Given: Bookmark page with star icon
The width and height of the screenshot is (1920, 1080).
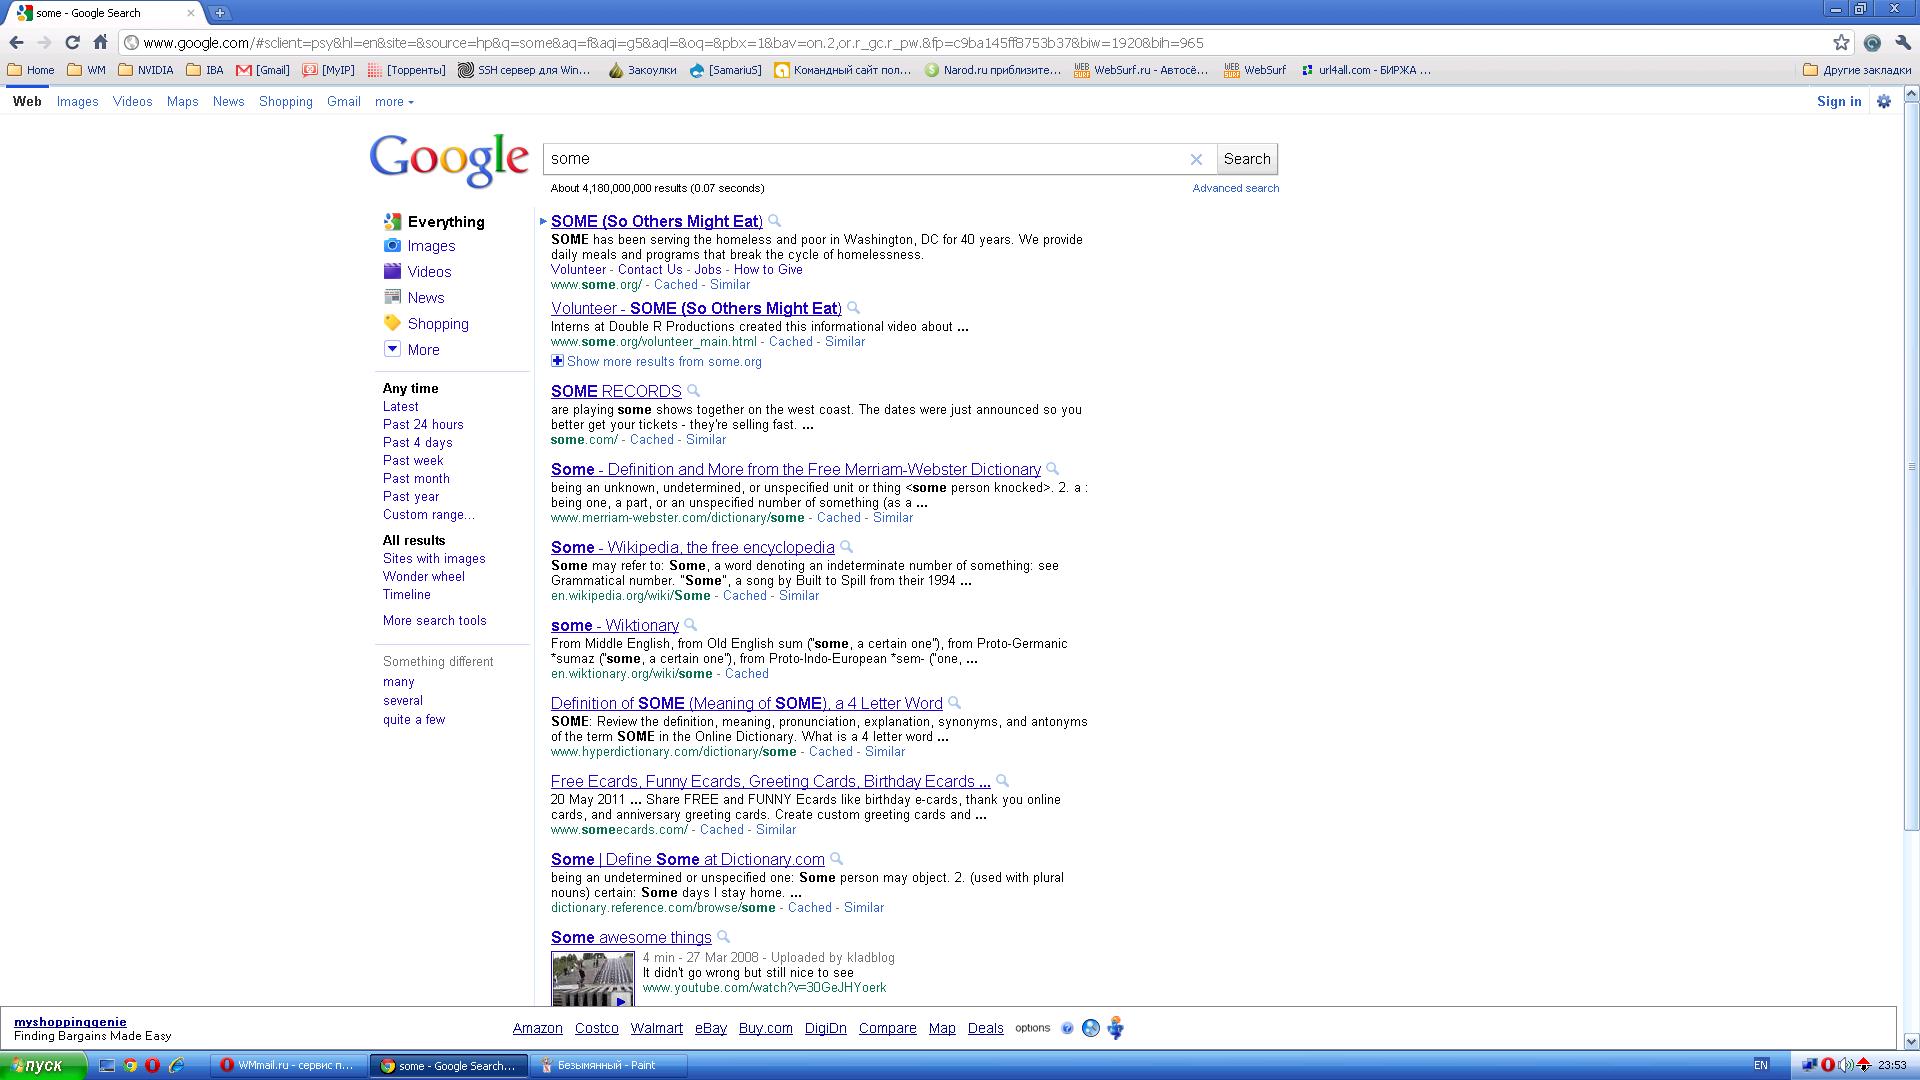Looking at the screenshot, I should (1841, 42).
